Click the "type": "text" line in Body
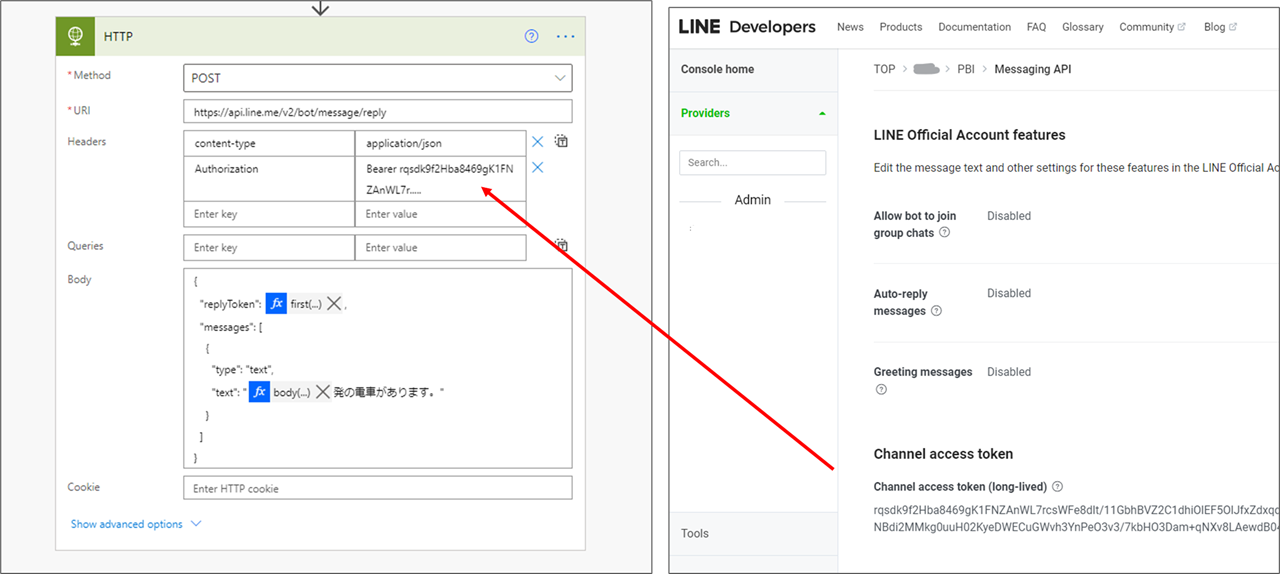The image size is (1280, 574). [x=243, y=370]
